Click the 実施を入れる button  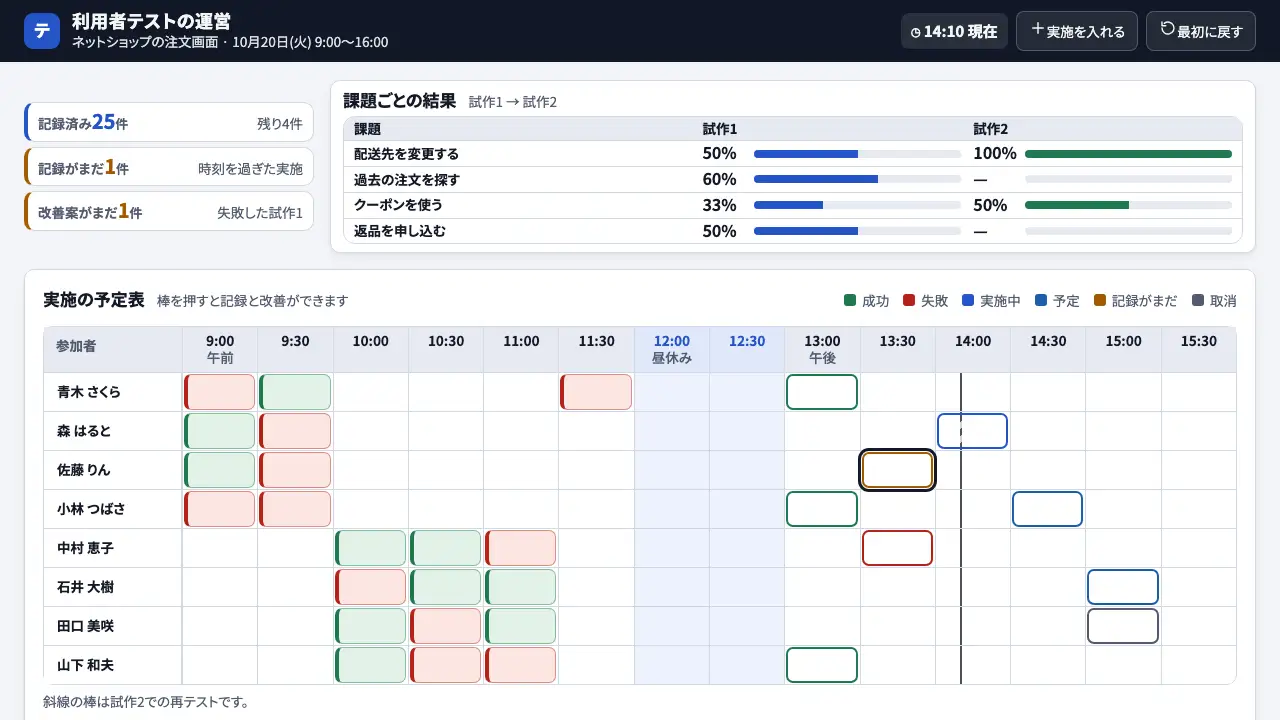pos(1077,31)
